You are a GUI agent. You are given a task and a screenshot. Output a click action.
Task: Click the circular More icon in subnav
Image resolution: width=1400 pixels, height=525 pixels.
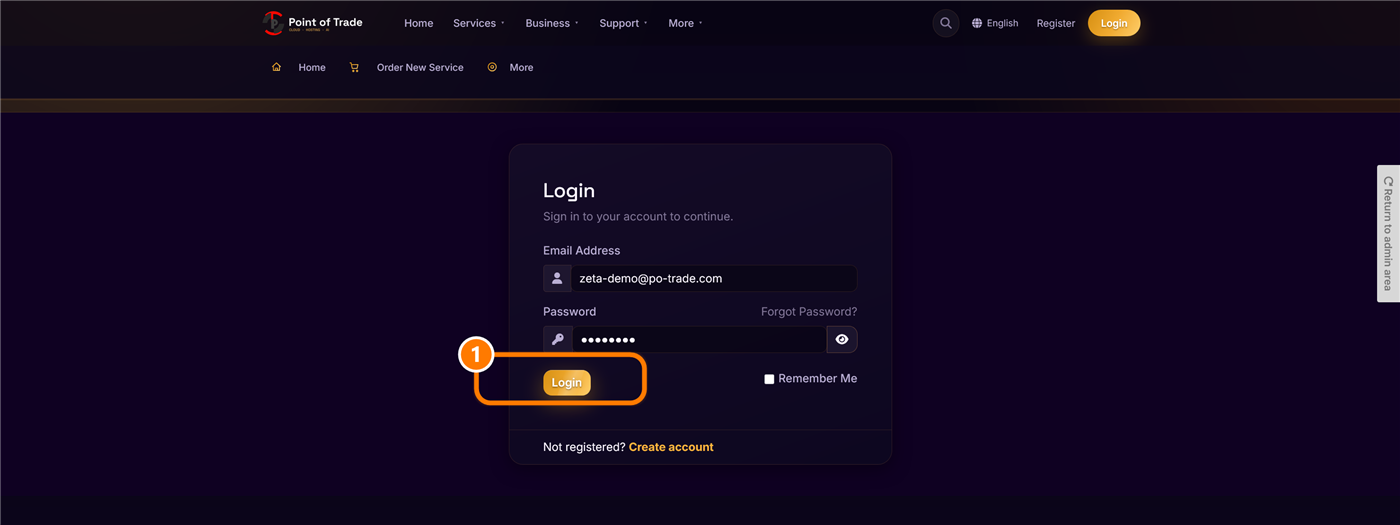coord(492,67)
